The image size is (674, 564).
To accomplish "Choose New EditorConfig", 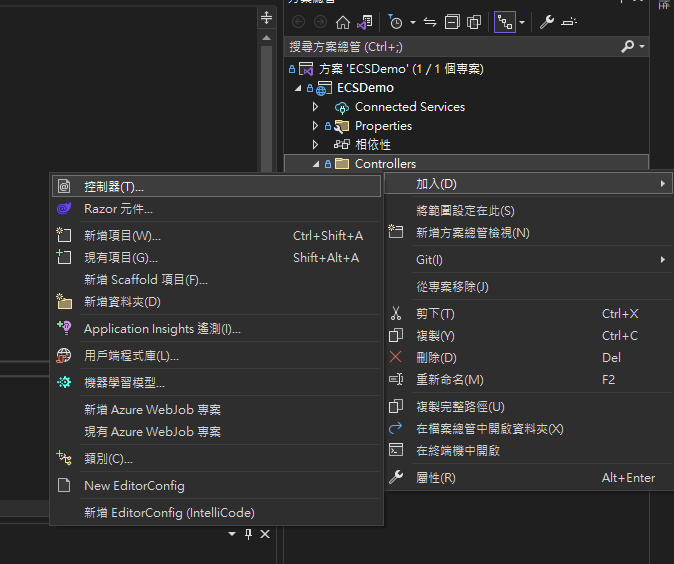I will (216, 486).
